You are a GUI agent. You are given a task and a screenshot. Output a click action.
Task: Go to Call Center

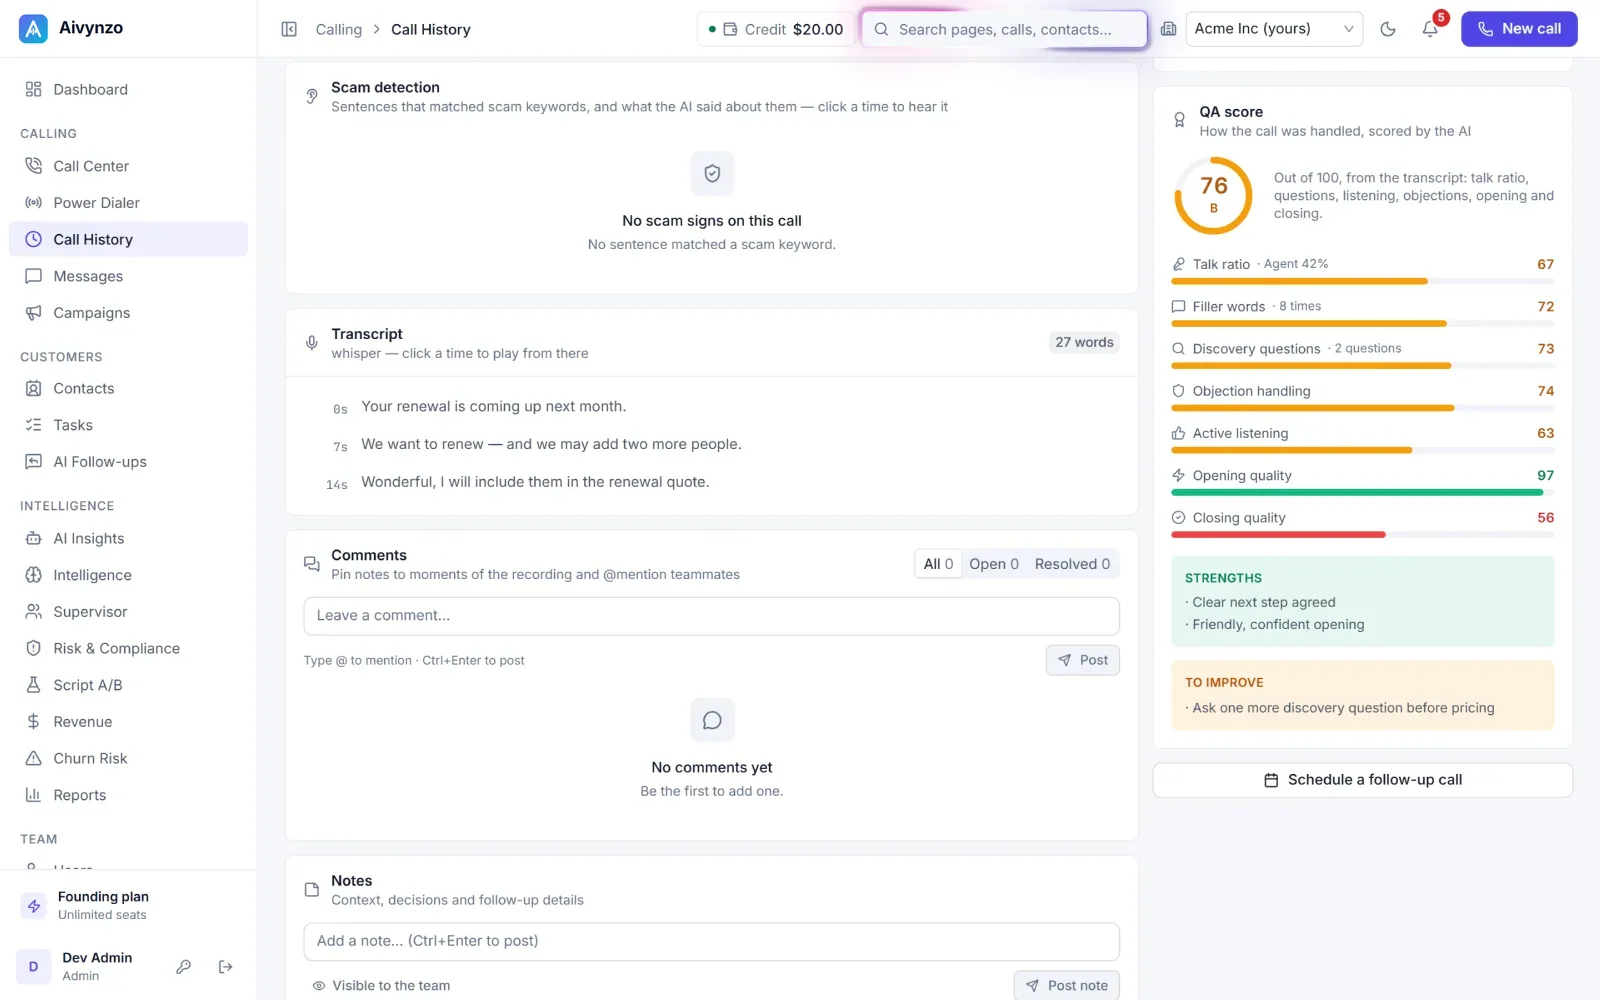tap(128, 166)
